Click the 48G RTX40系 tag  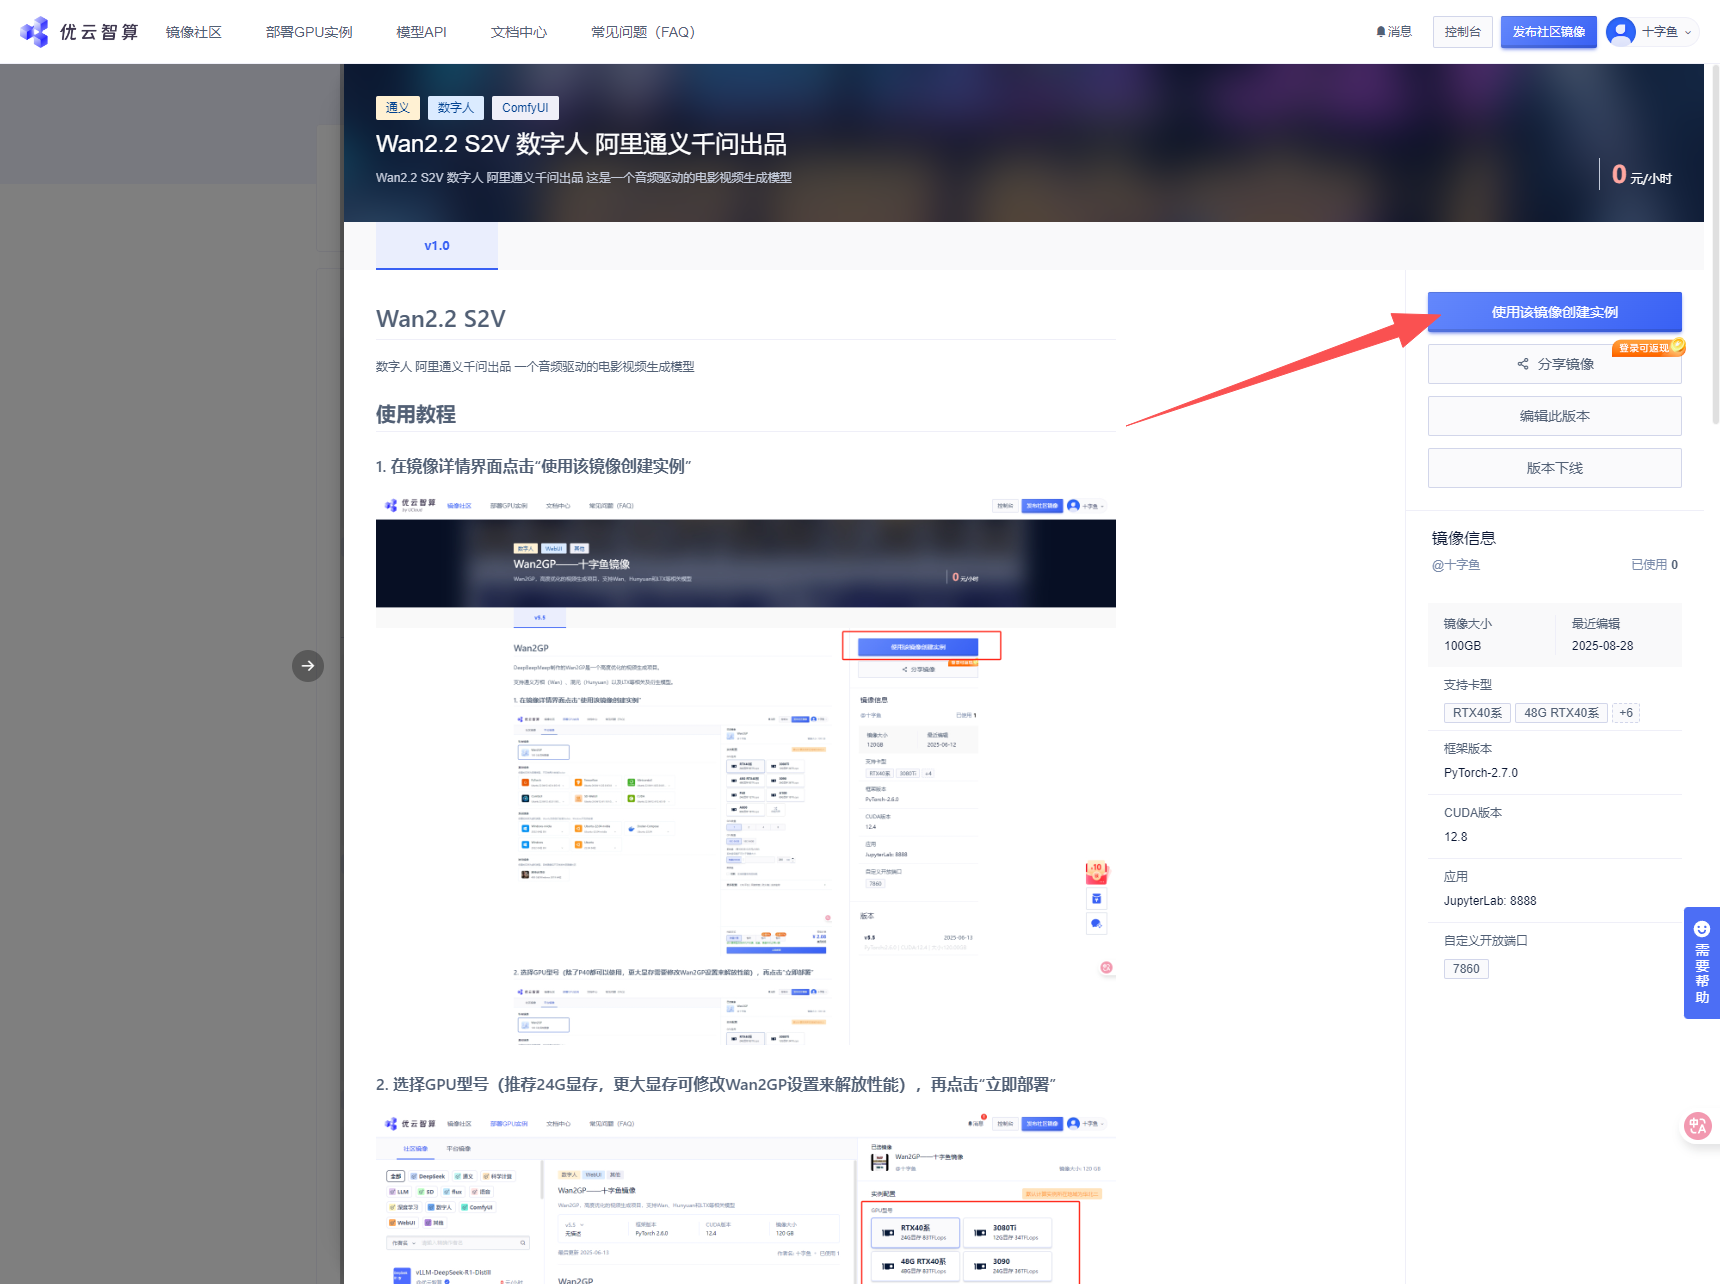click(x=1562, y=713)
